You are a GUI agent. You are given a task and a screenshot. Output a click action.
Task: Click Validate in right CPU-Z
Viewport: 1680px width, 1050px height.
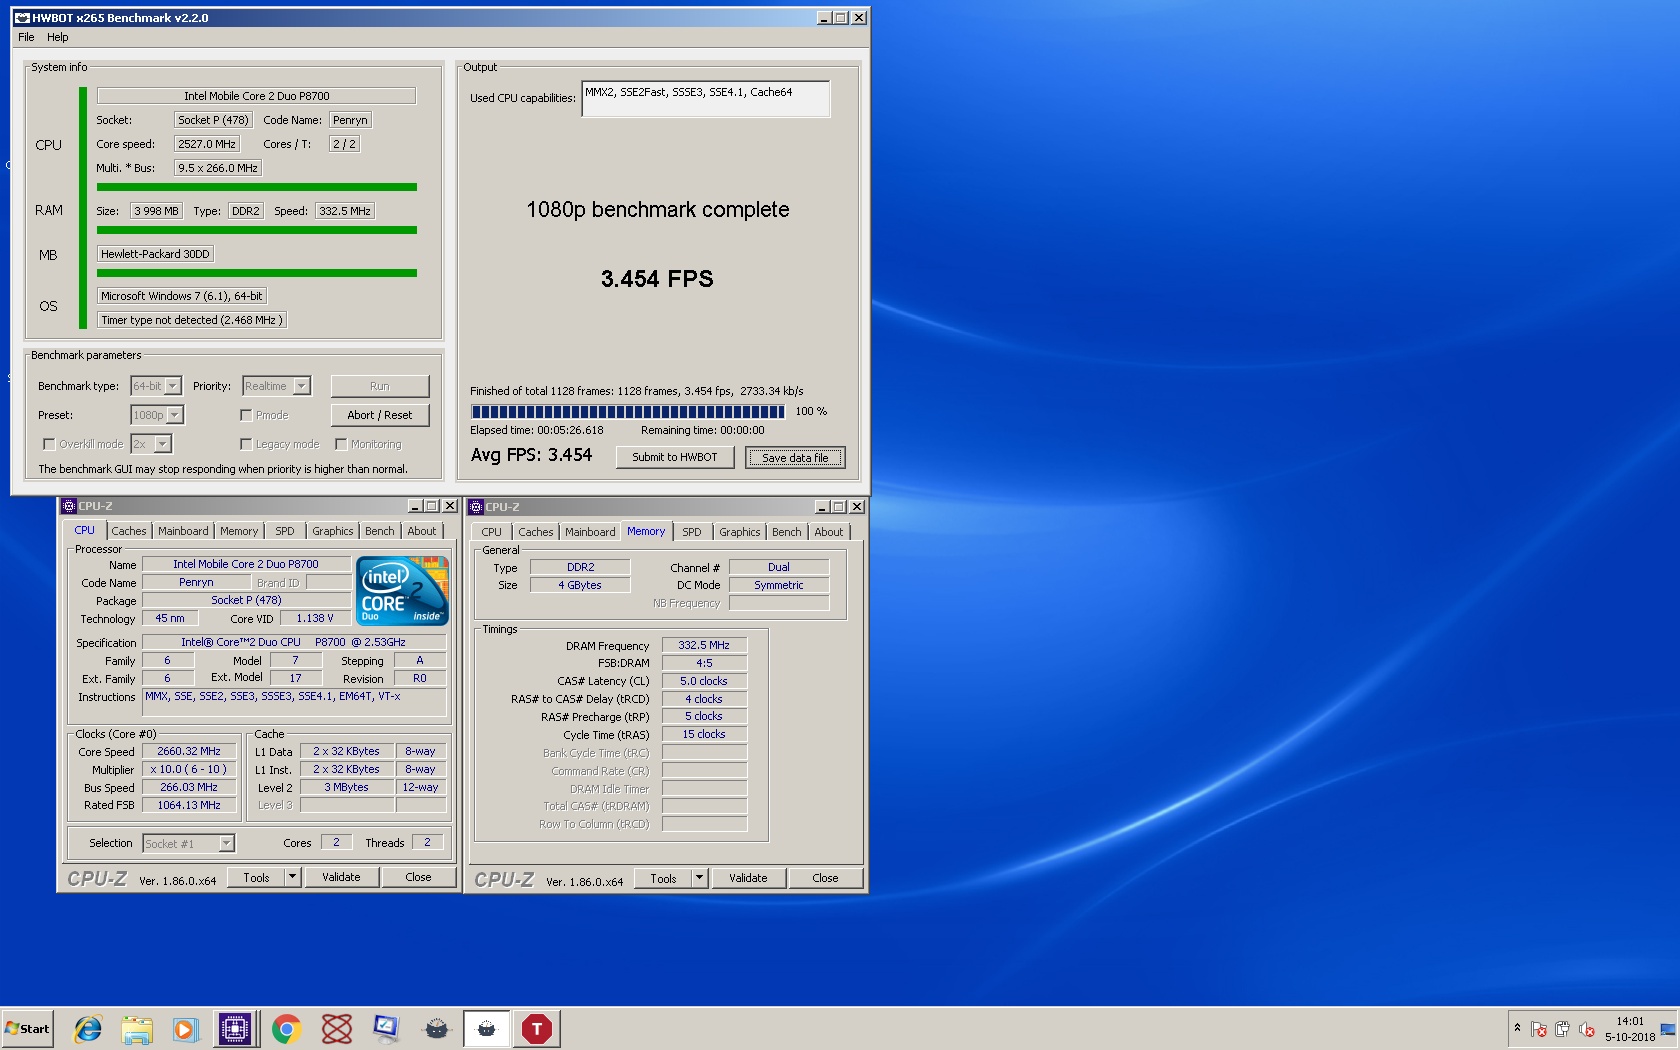pos(748,878)
